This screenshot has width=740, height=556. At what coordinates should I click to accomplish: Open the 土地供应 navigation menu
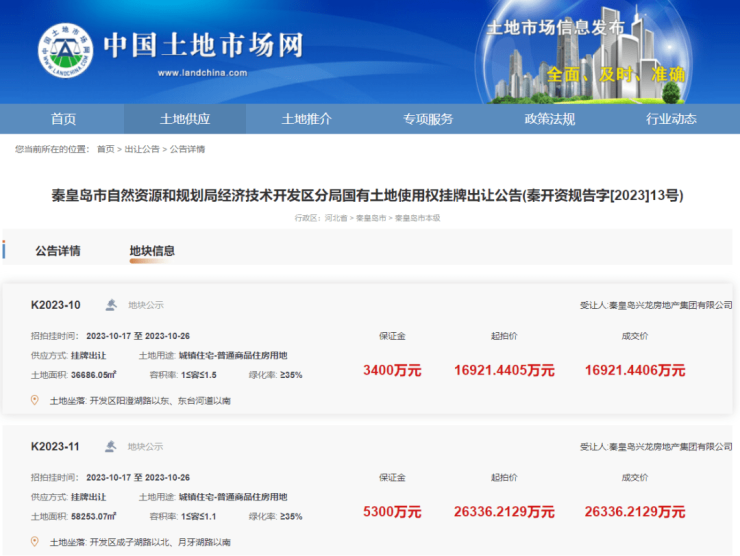(185, 119)
